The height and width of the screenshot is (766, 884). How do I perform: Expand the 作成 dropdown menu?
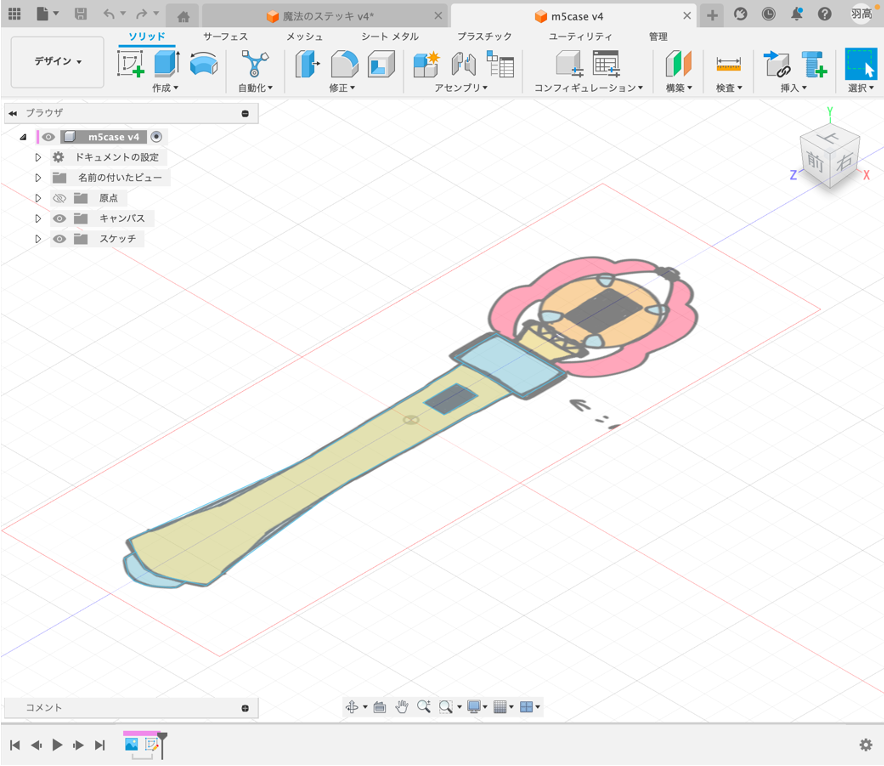tap(165, 88)
